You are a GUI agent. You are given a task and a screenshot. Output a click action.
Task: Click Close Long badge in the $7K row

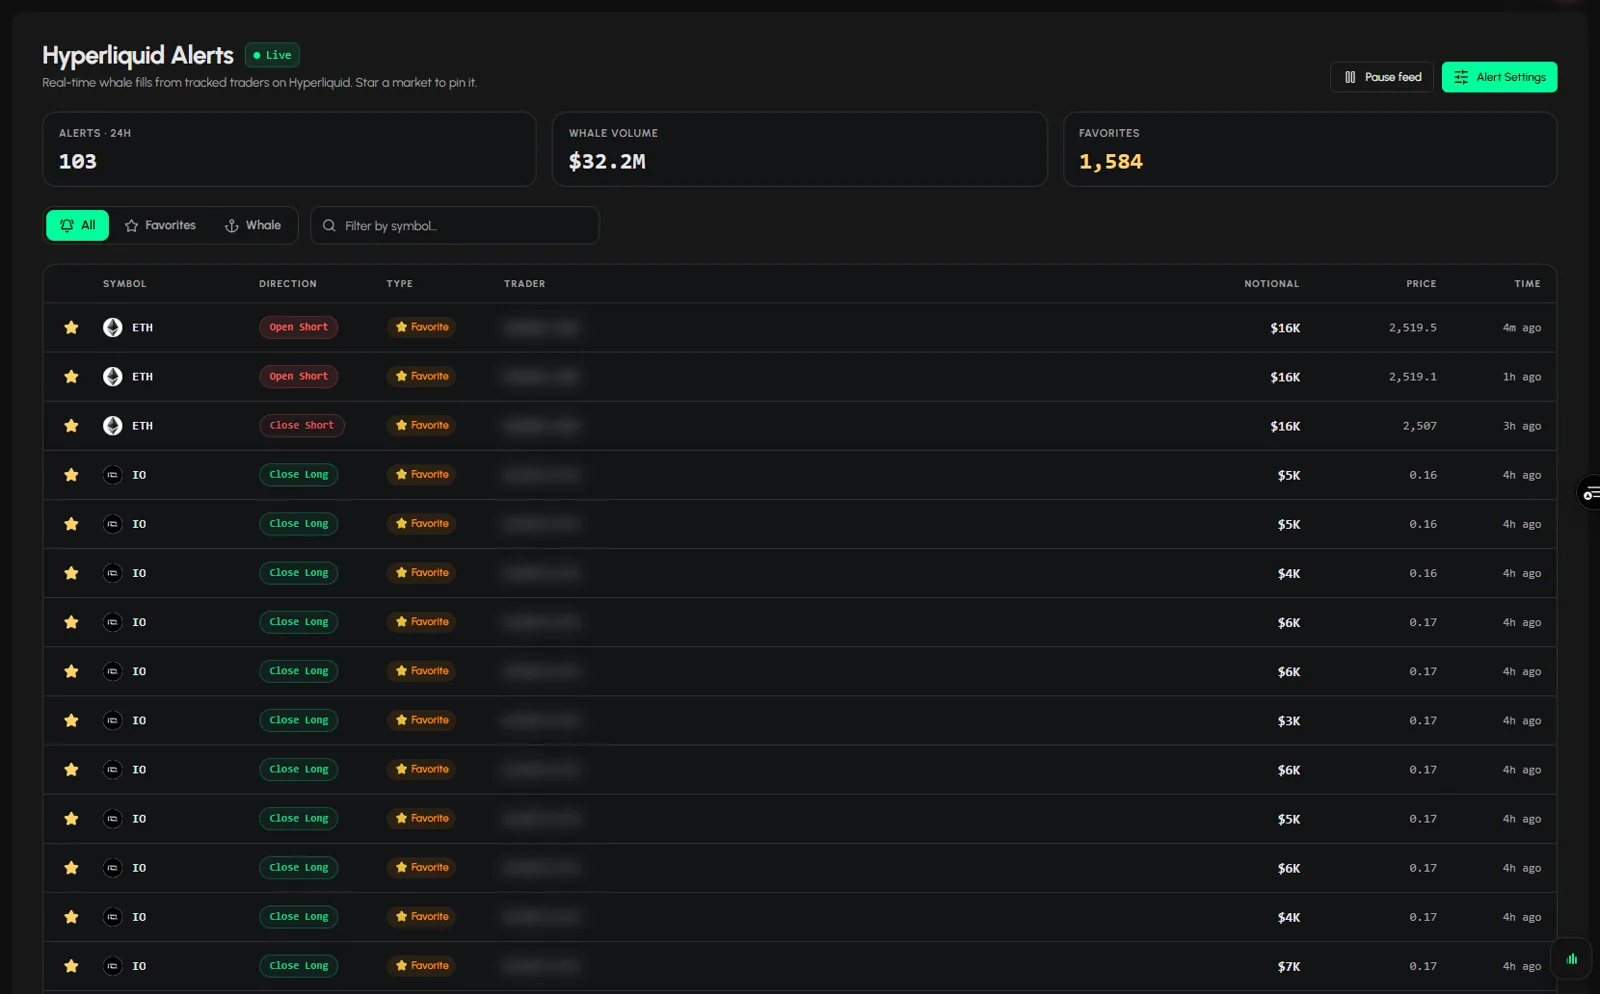tap(298, 966)
